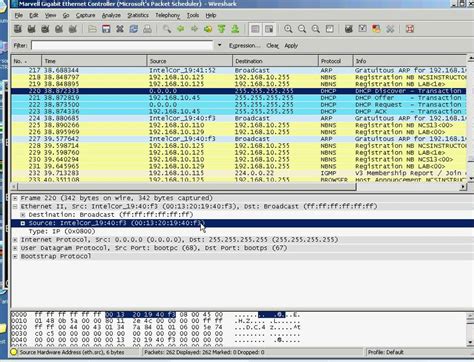Collapse the Ethernet II tree node
The height and width of the screenshot is (362, 474).
click(x=15, y=206)
